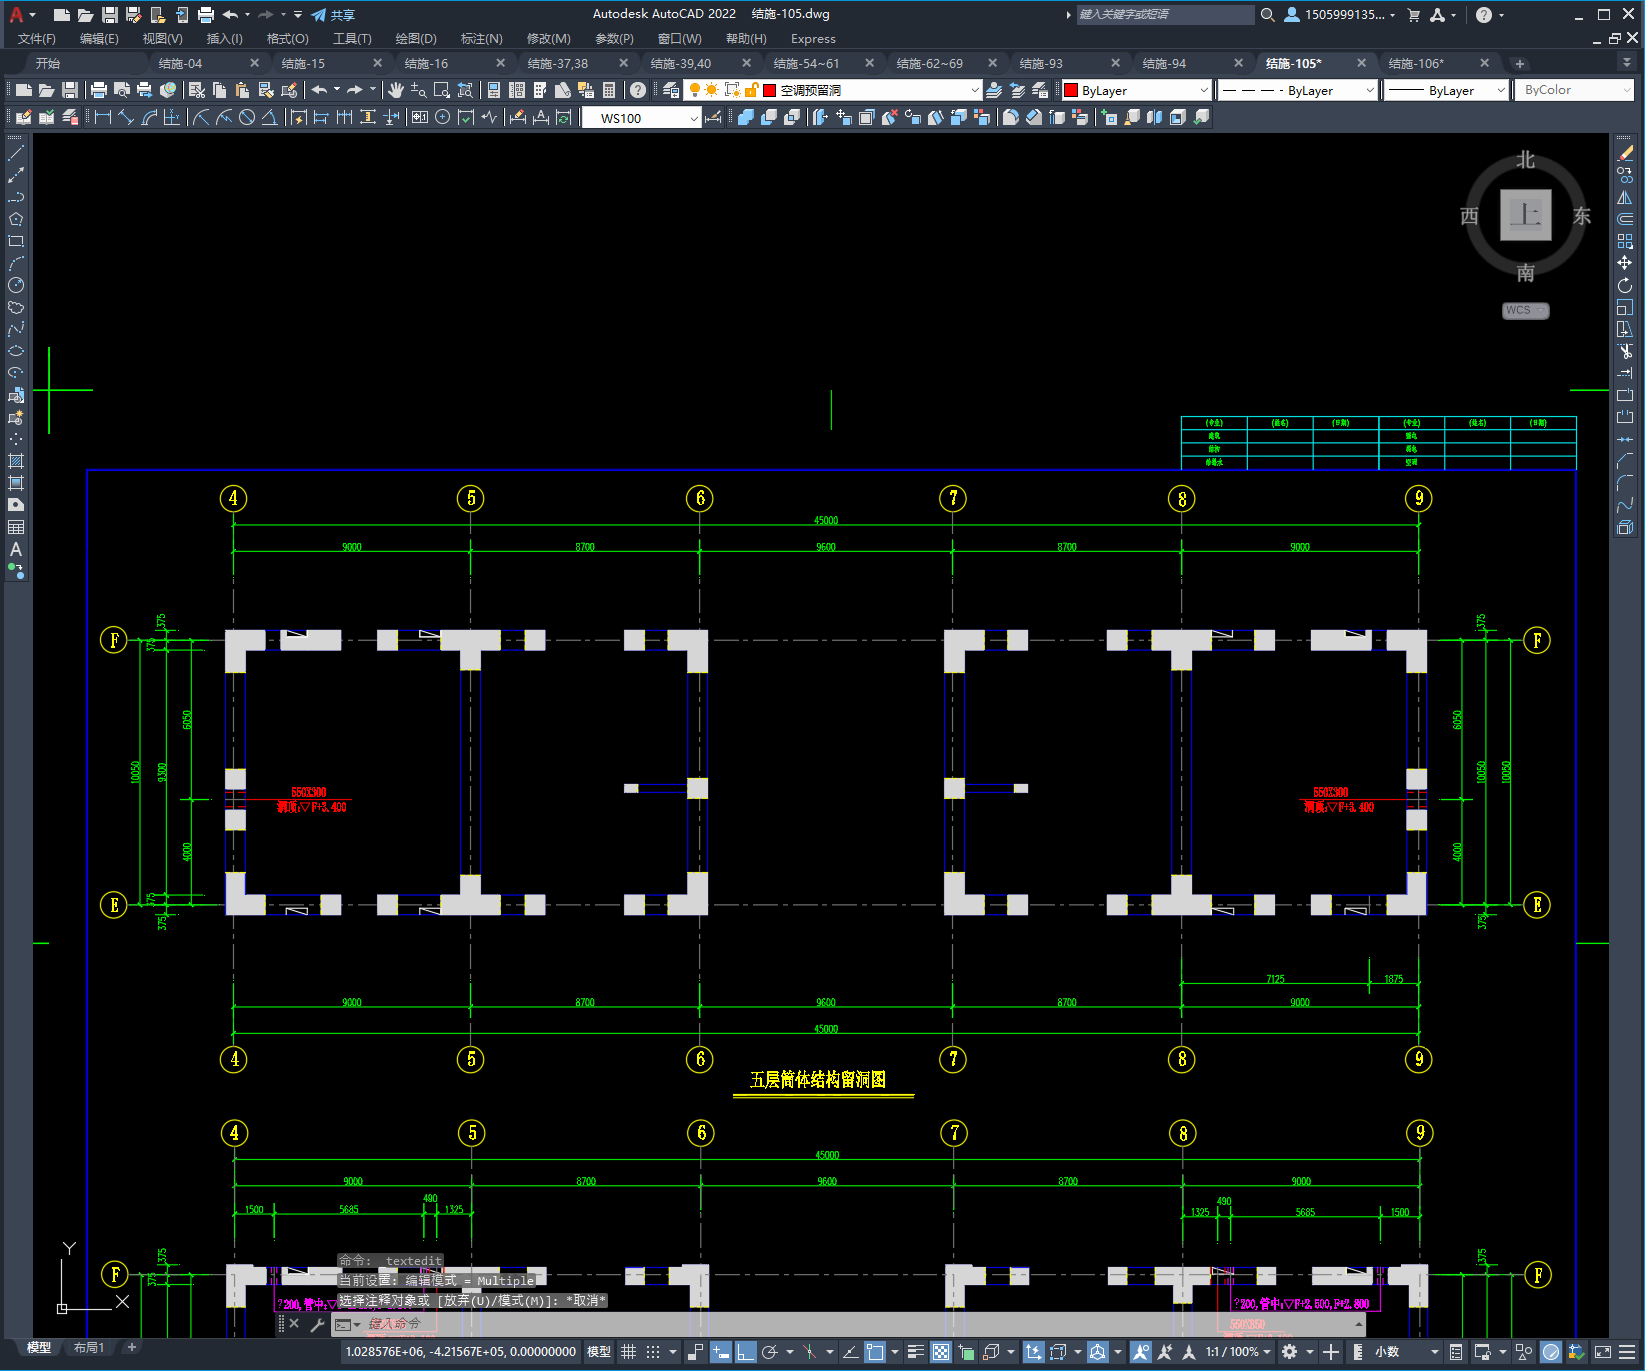Open the 小数 units dropdown in status bar
The image size is (1645, 1371).
(x=1406, y=1352)
